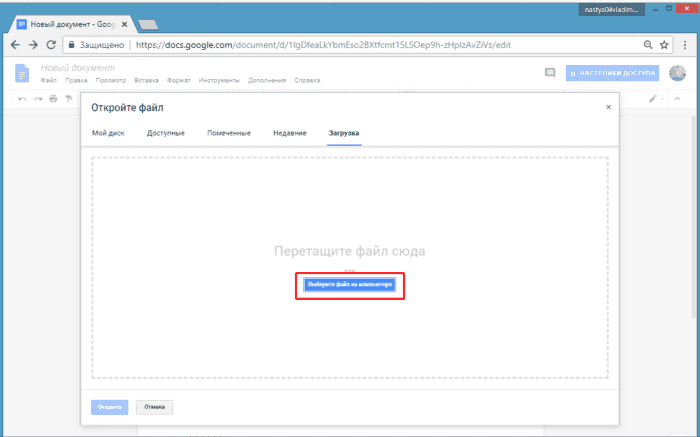Click the 'Открыть' button
700x437 pixels.
click(109, 407)
